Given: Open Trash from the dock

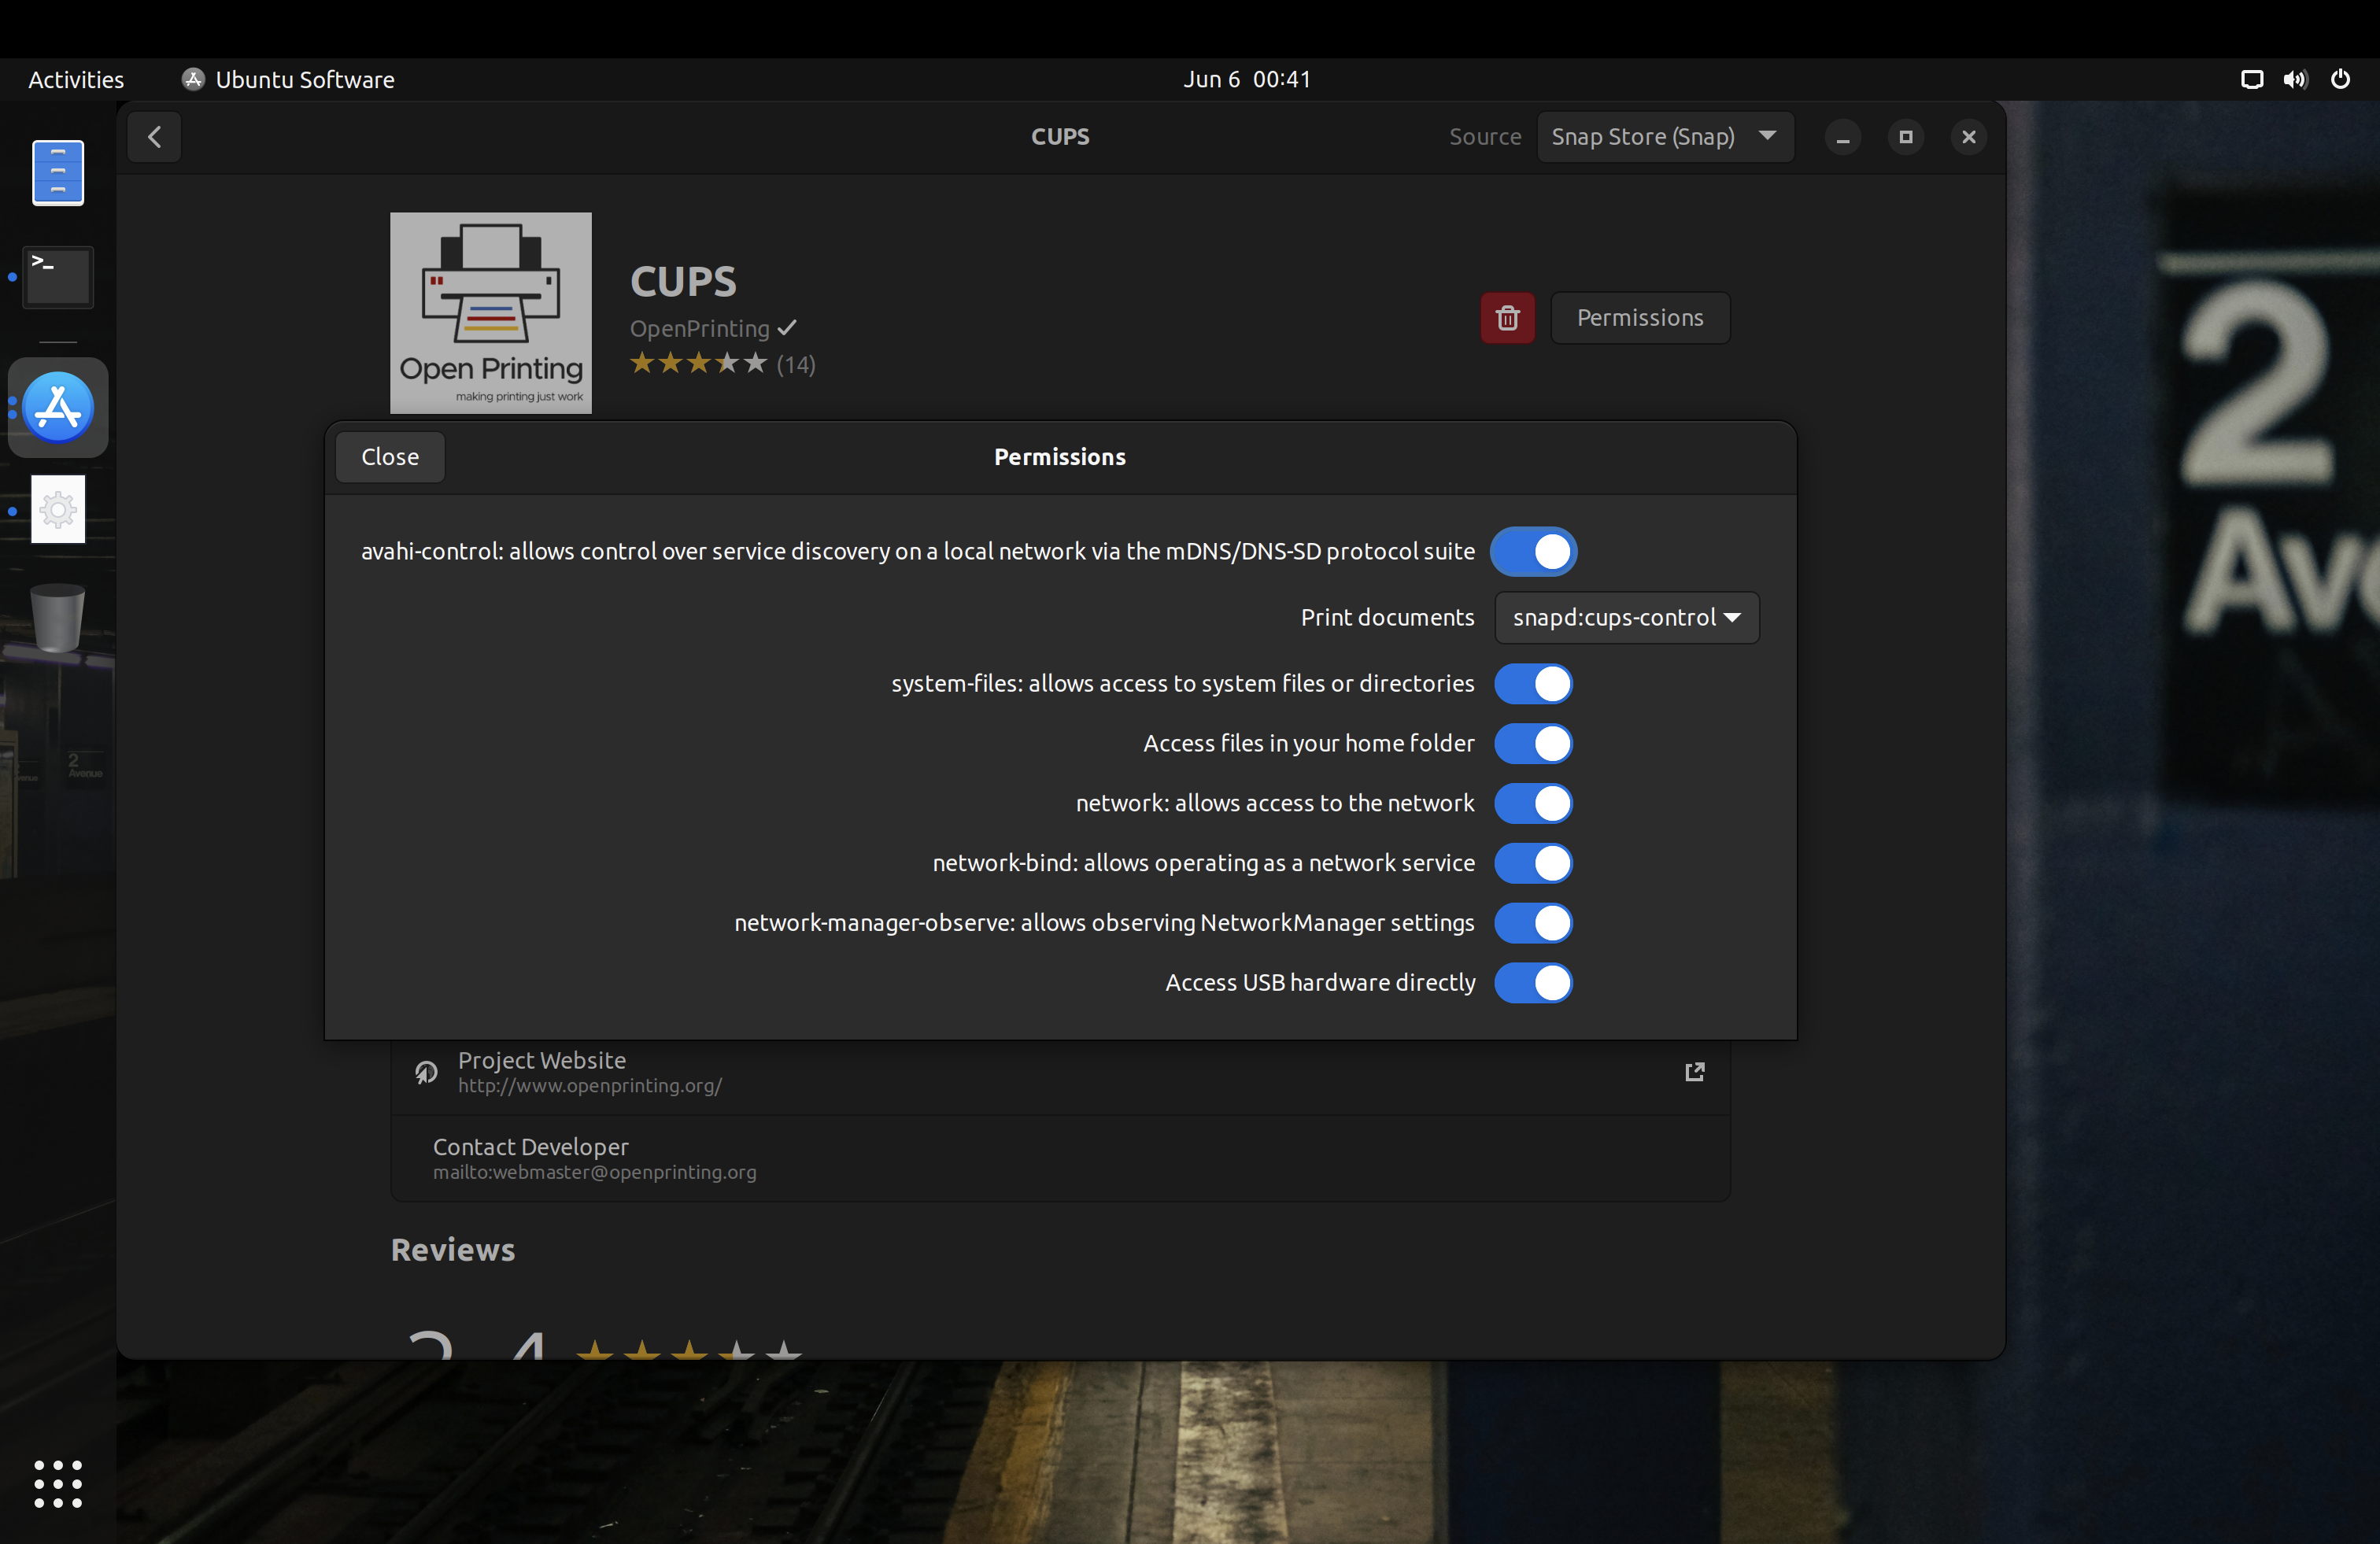Looking at the screenshot, I should point(58,617).
